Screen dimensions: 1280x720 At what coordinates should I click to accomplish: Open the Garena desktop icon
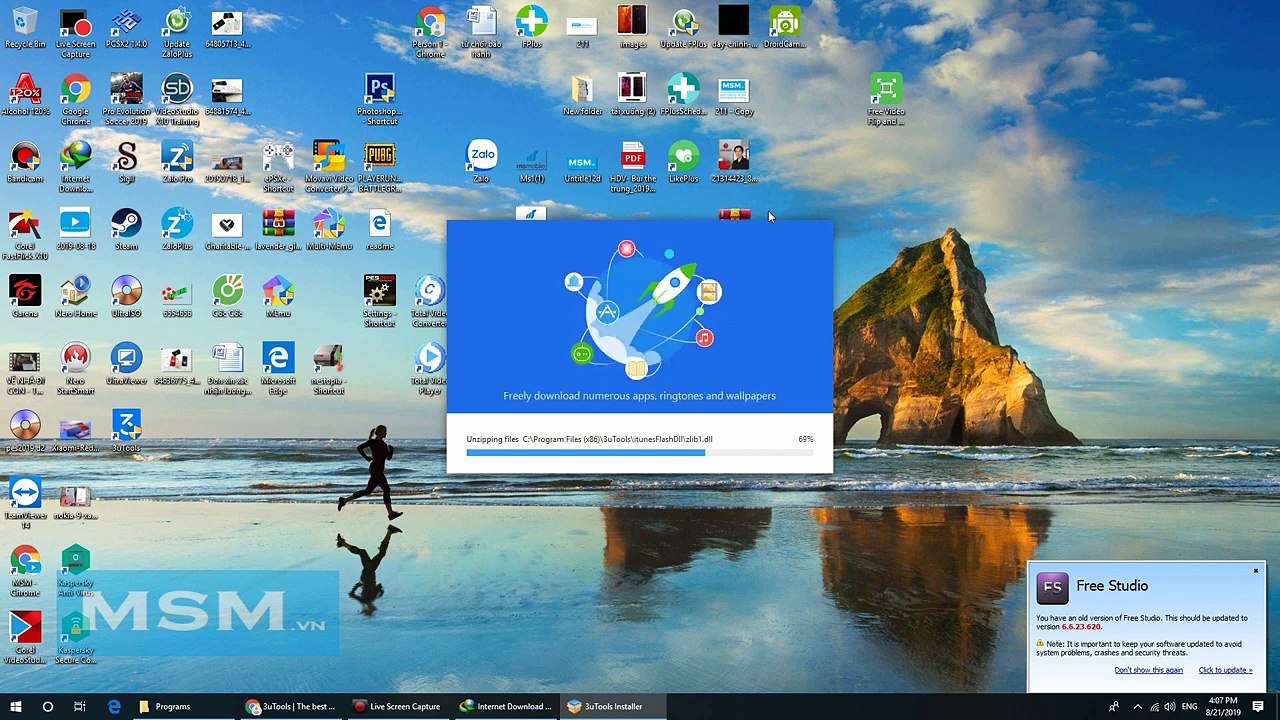pos(25,297)
